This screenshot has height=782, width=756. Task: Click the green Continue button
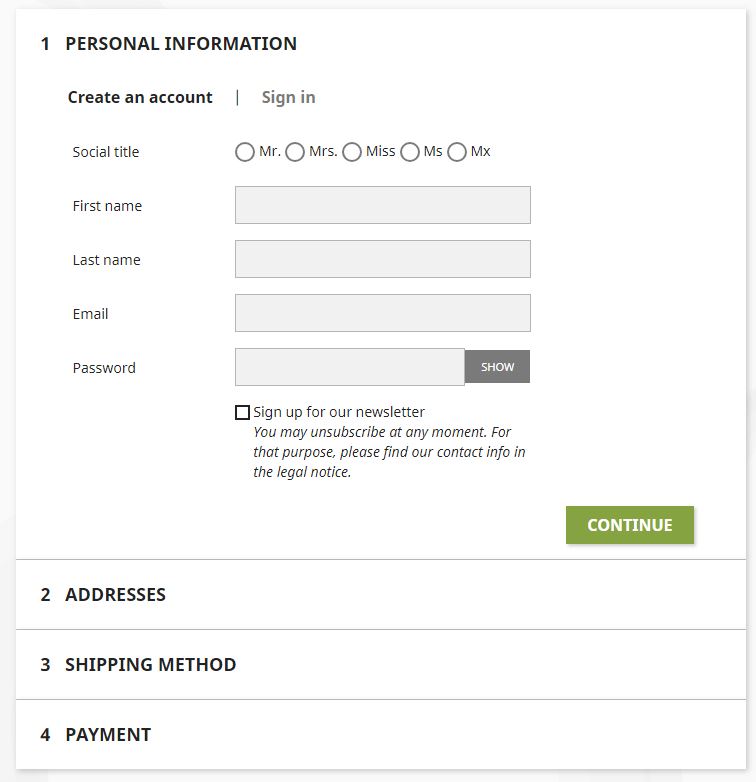point(629,525)
